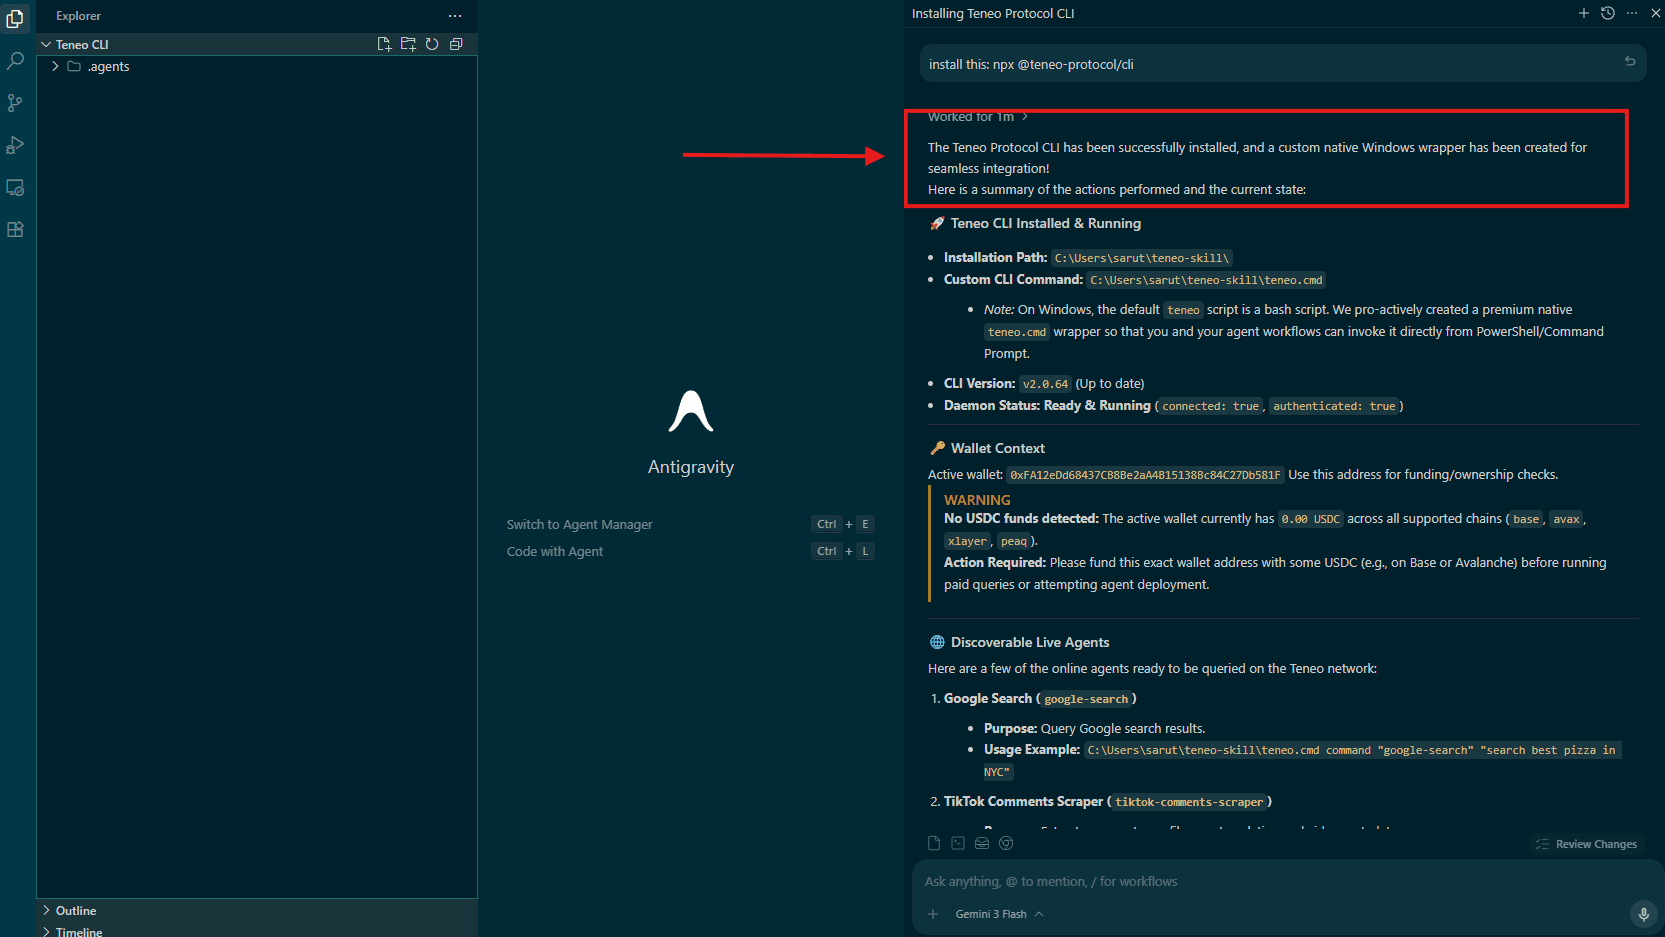
Task: Click the 'Installing Teneo Protocol CLI' panel title
Action: tap(993, 14)
